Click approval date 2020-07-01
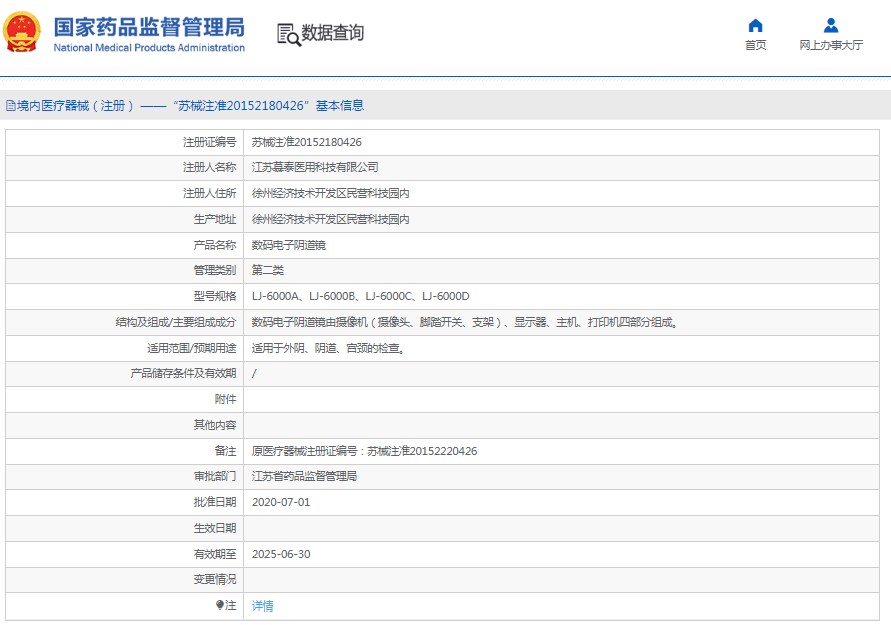891x625 pixels. [x=281, y=502]
